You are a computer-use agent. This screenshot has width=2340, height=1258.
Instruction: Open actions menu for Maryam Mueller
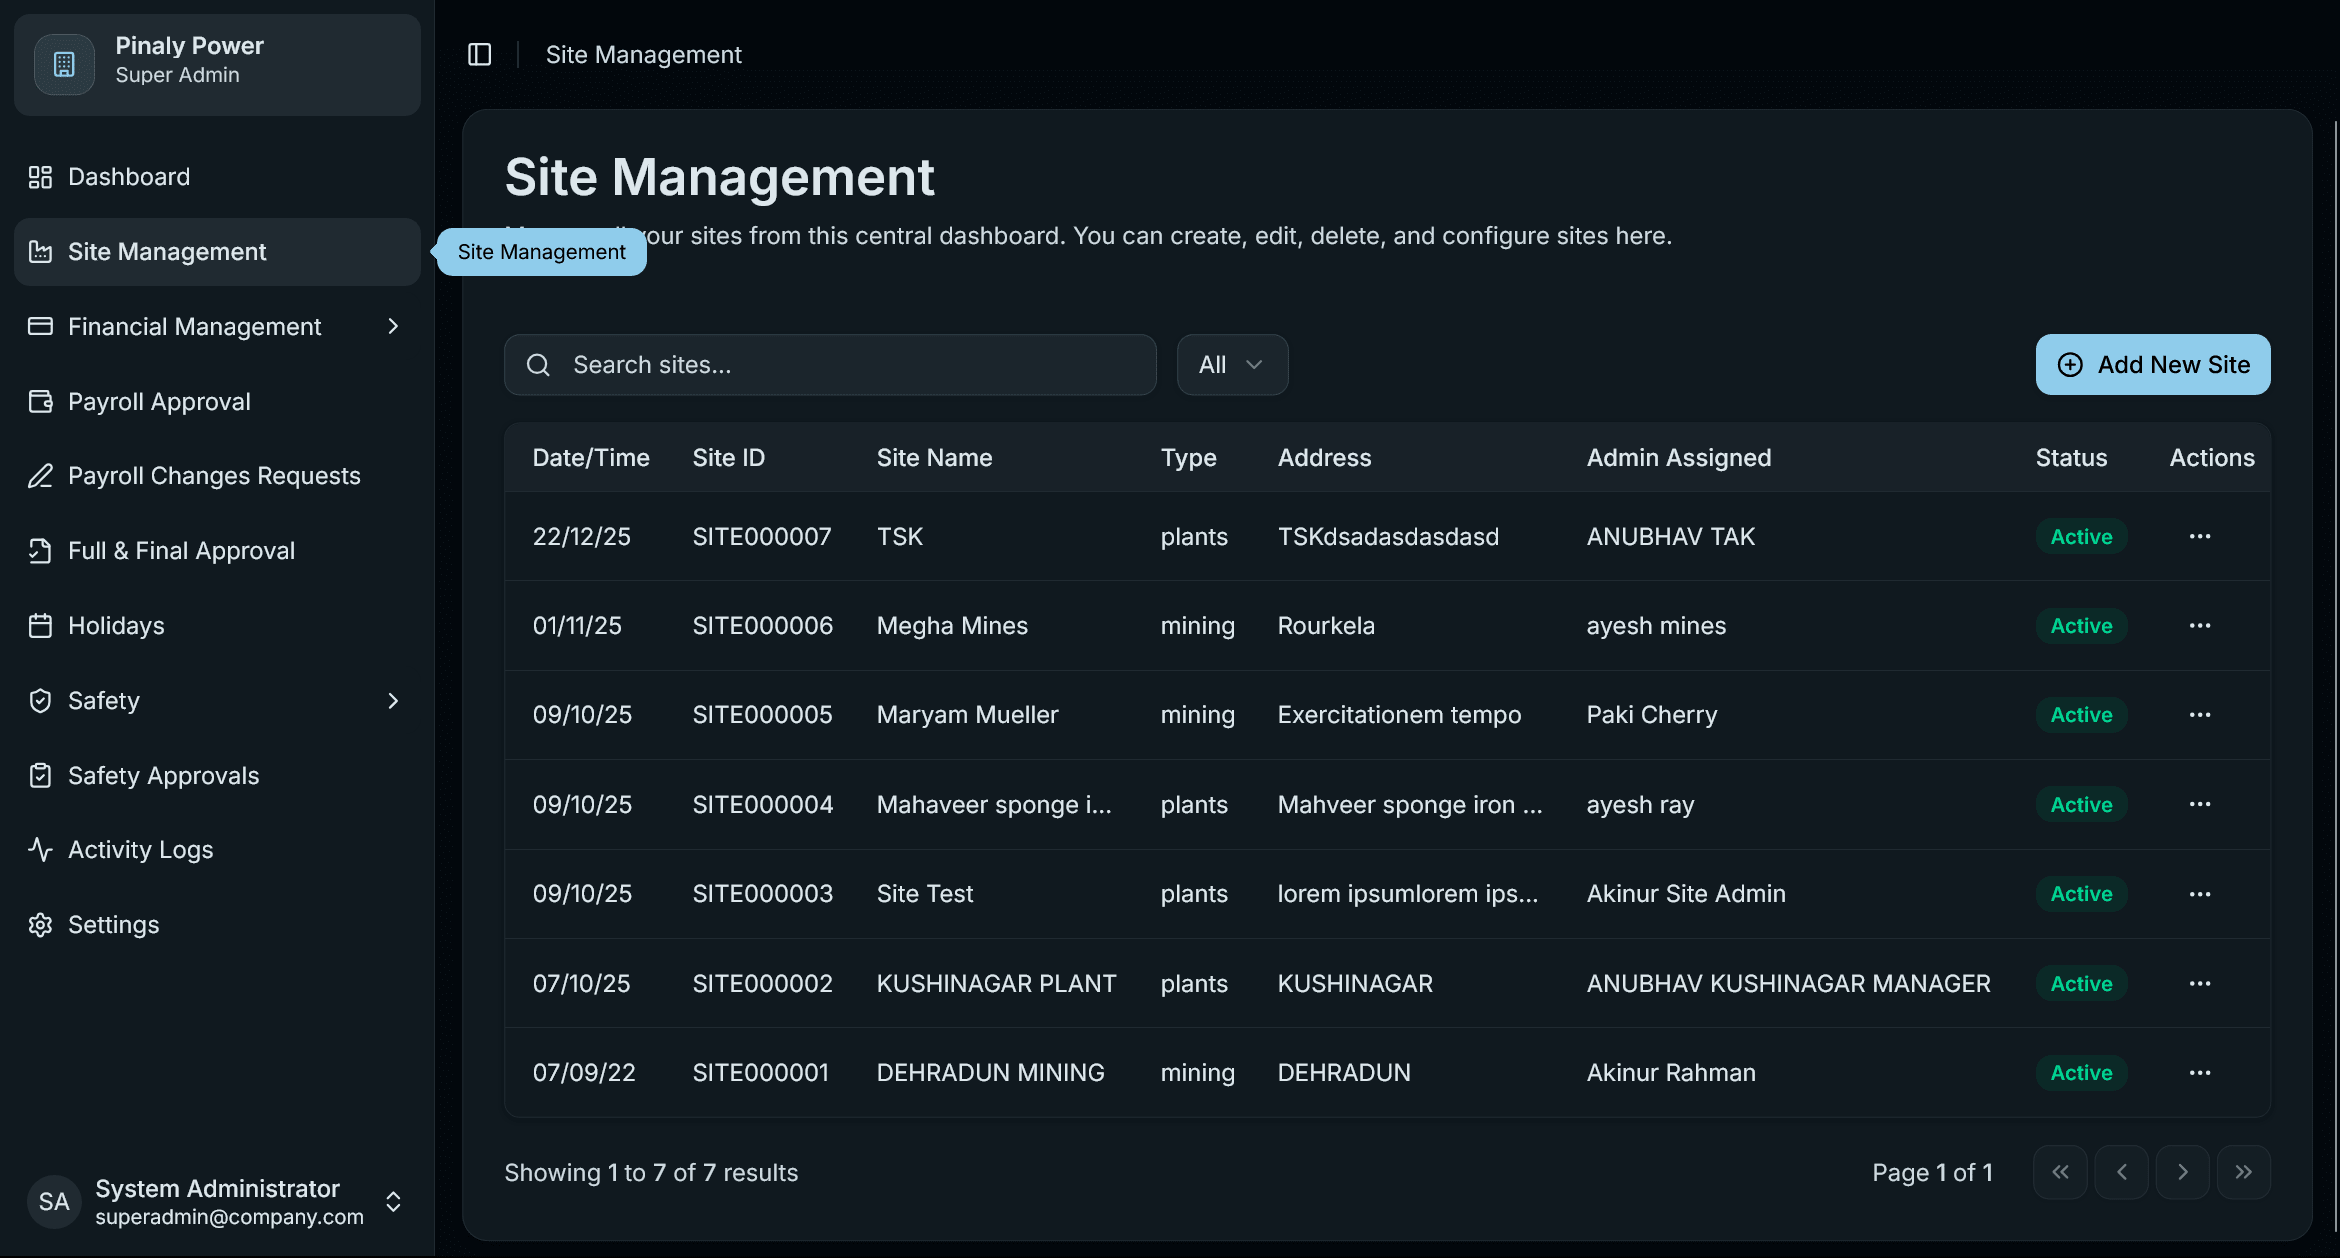tap(2200, 715)
